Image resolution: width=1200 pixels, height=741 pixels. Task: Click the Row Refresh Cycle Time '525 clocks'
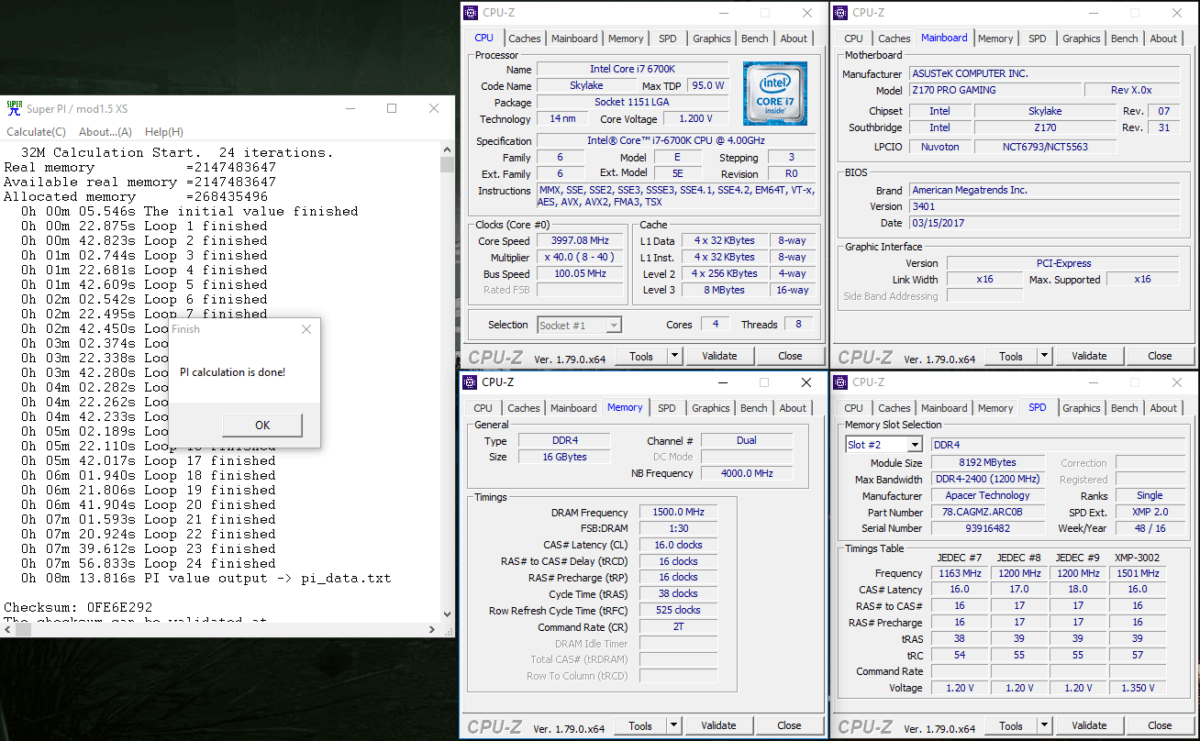tap(679, 610)
